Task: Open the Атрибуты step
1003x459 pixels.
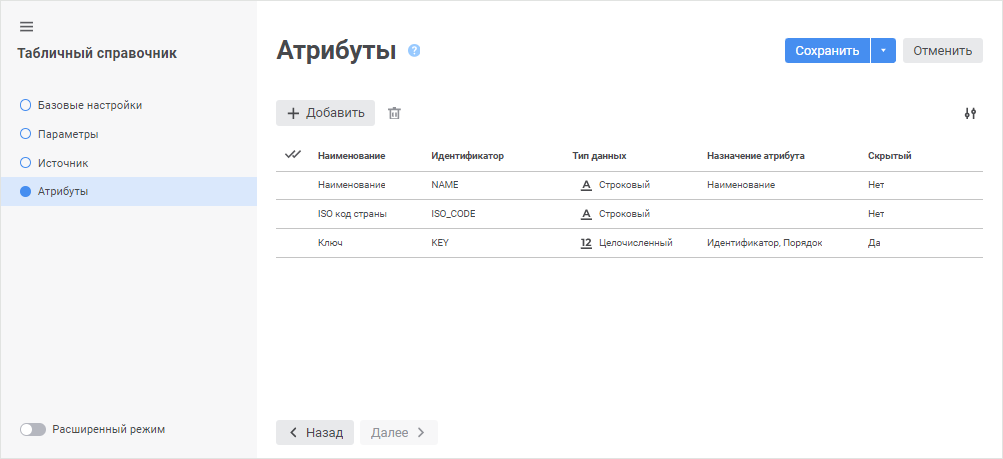Action: pyautogui.click(x=62, y=191)
